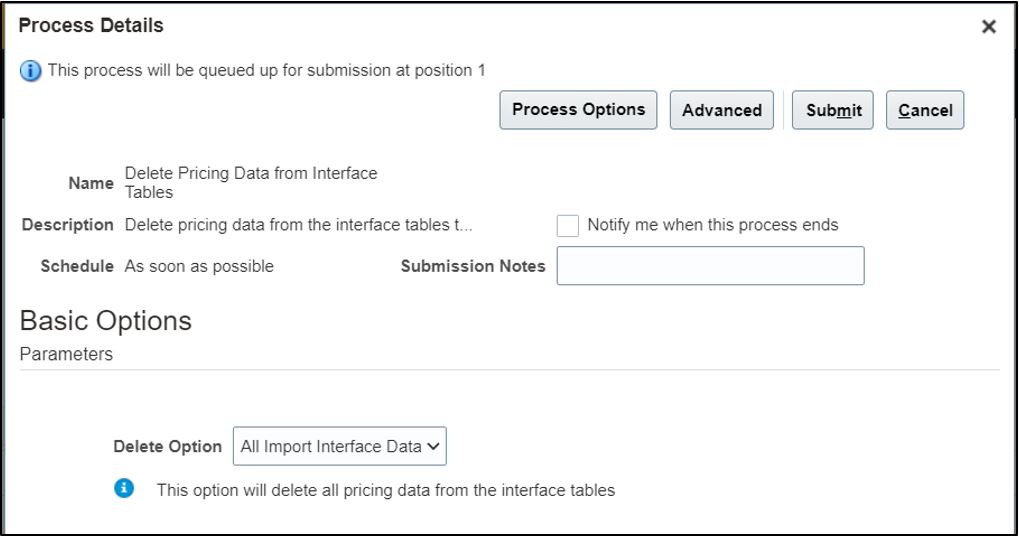Image resolution: width=1019 pixels, height=536 pixels.
Task: Click the 'Delete Option' field label
Action: tap(167, 447)
